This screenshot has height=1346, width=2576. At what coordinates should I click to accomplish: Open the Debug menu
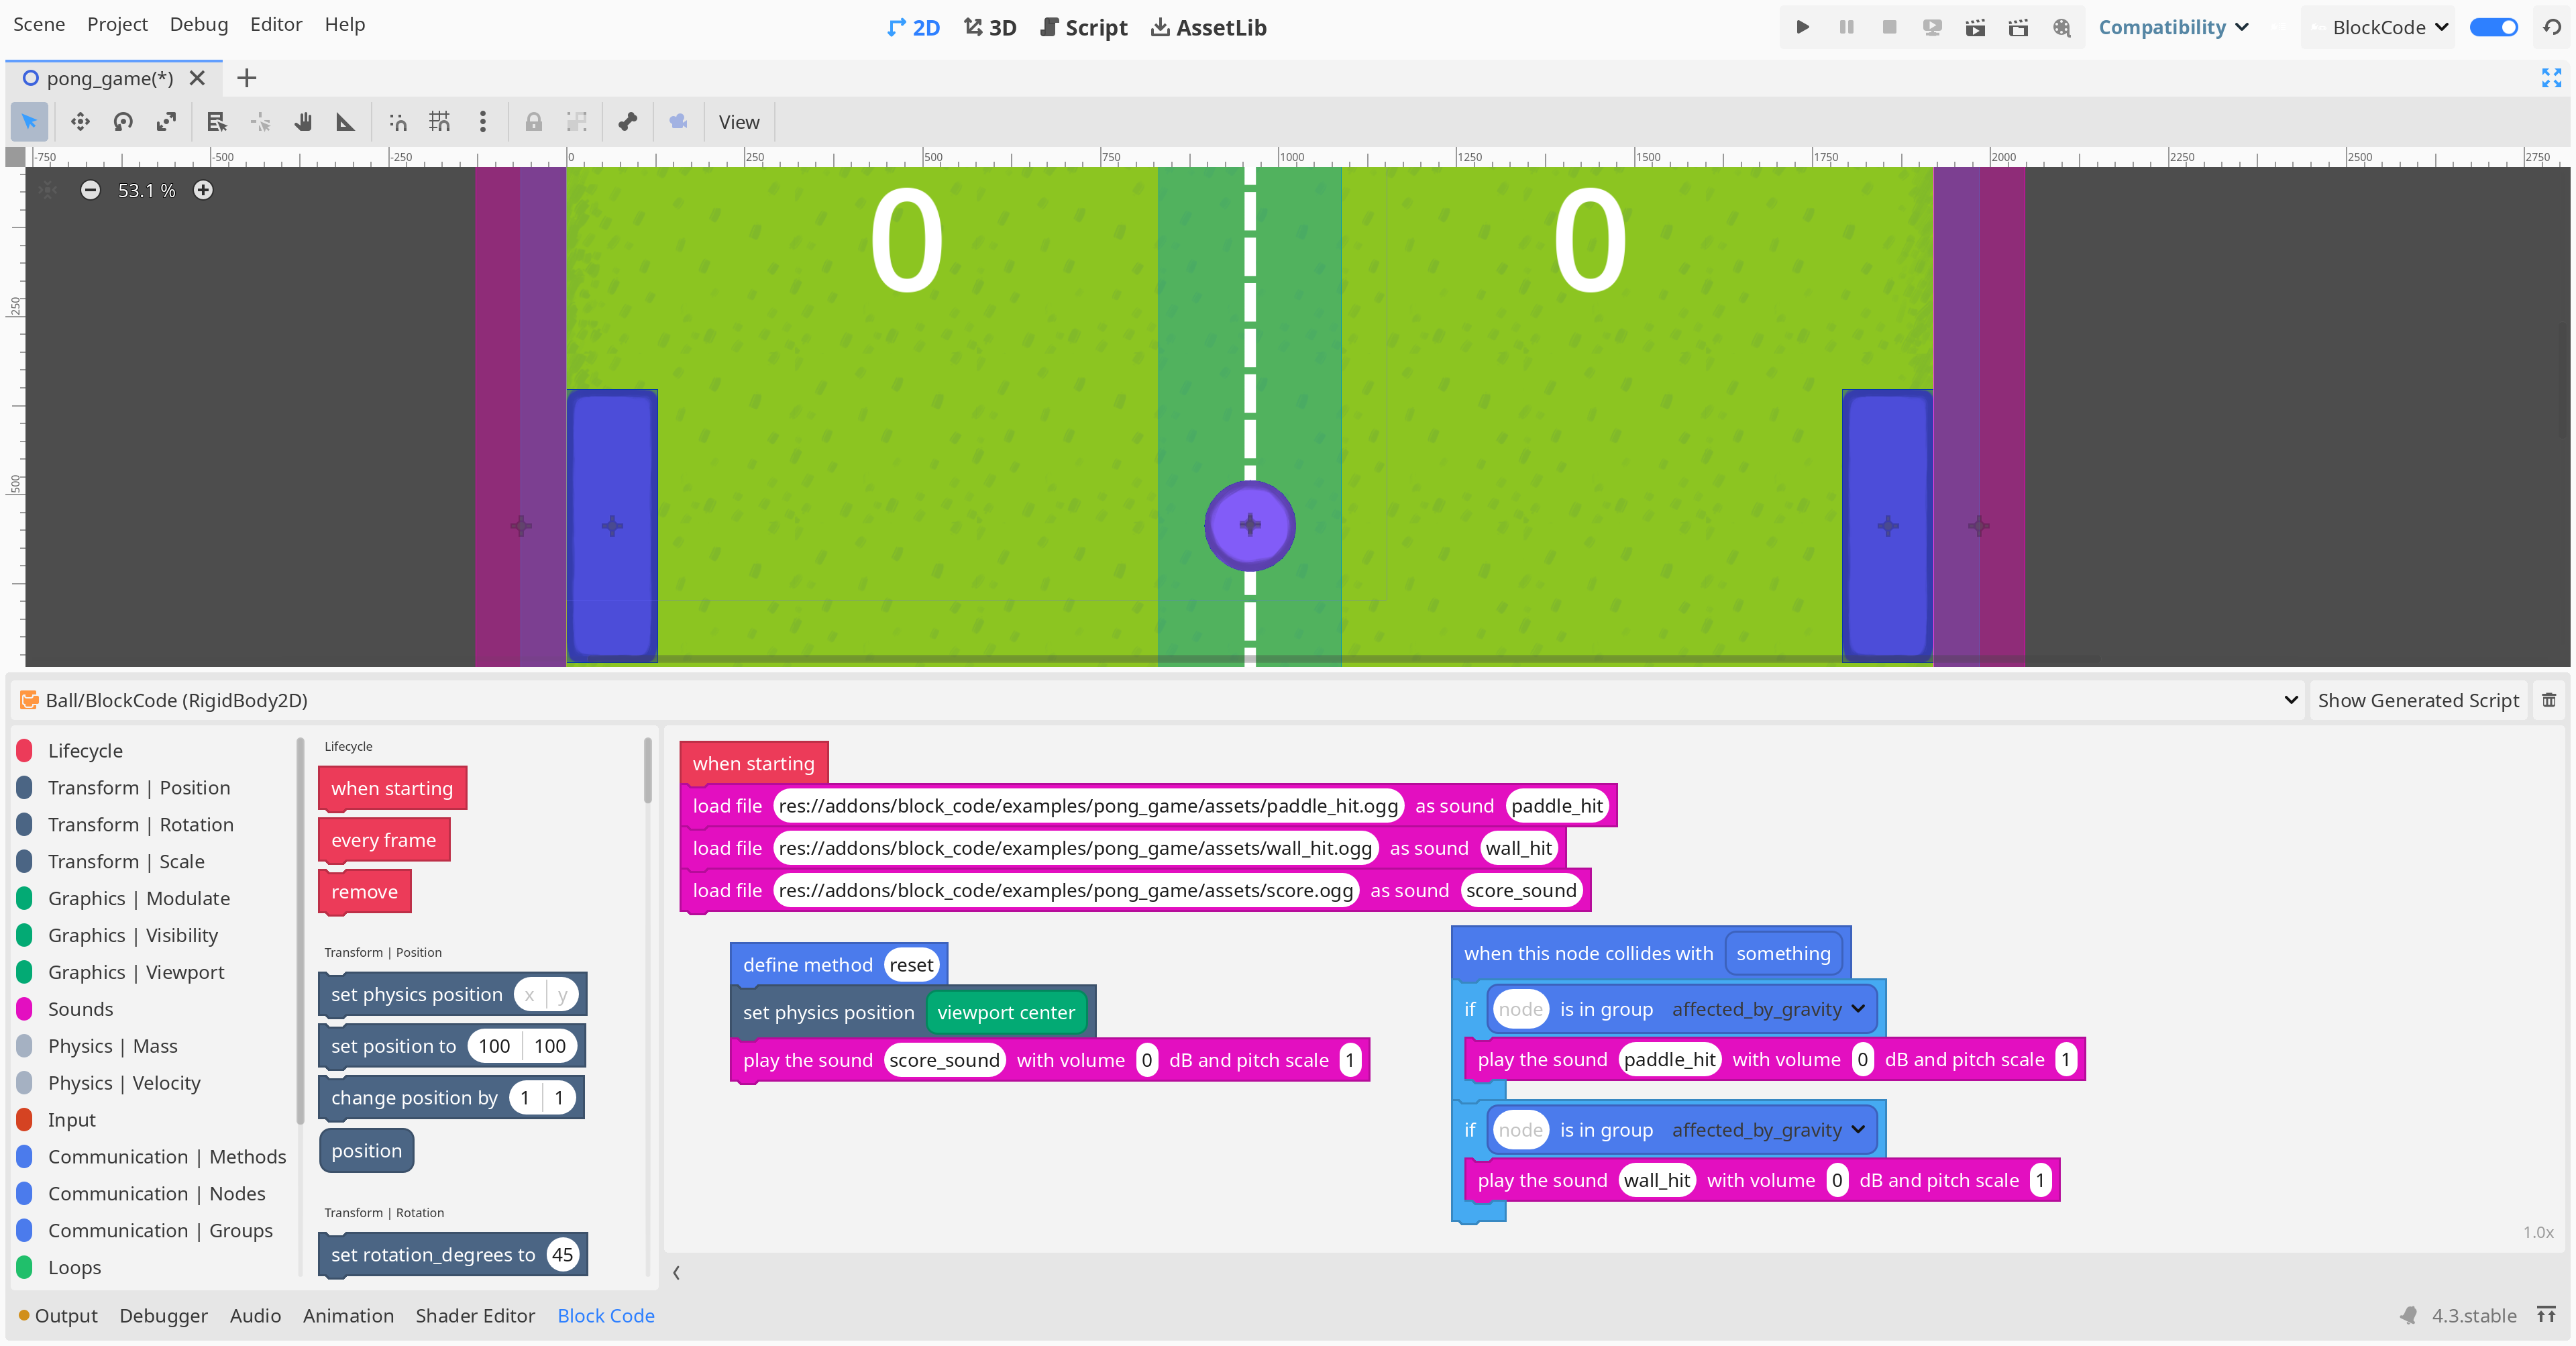point(198,24)
